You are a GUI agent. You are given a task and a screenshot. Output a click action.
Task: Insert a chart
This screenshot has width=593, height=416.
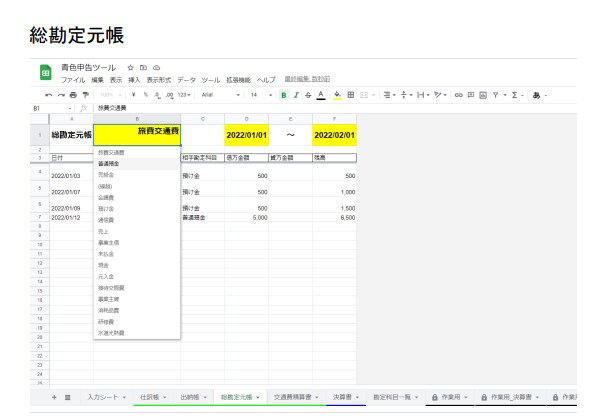coord(483,95)
